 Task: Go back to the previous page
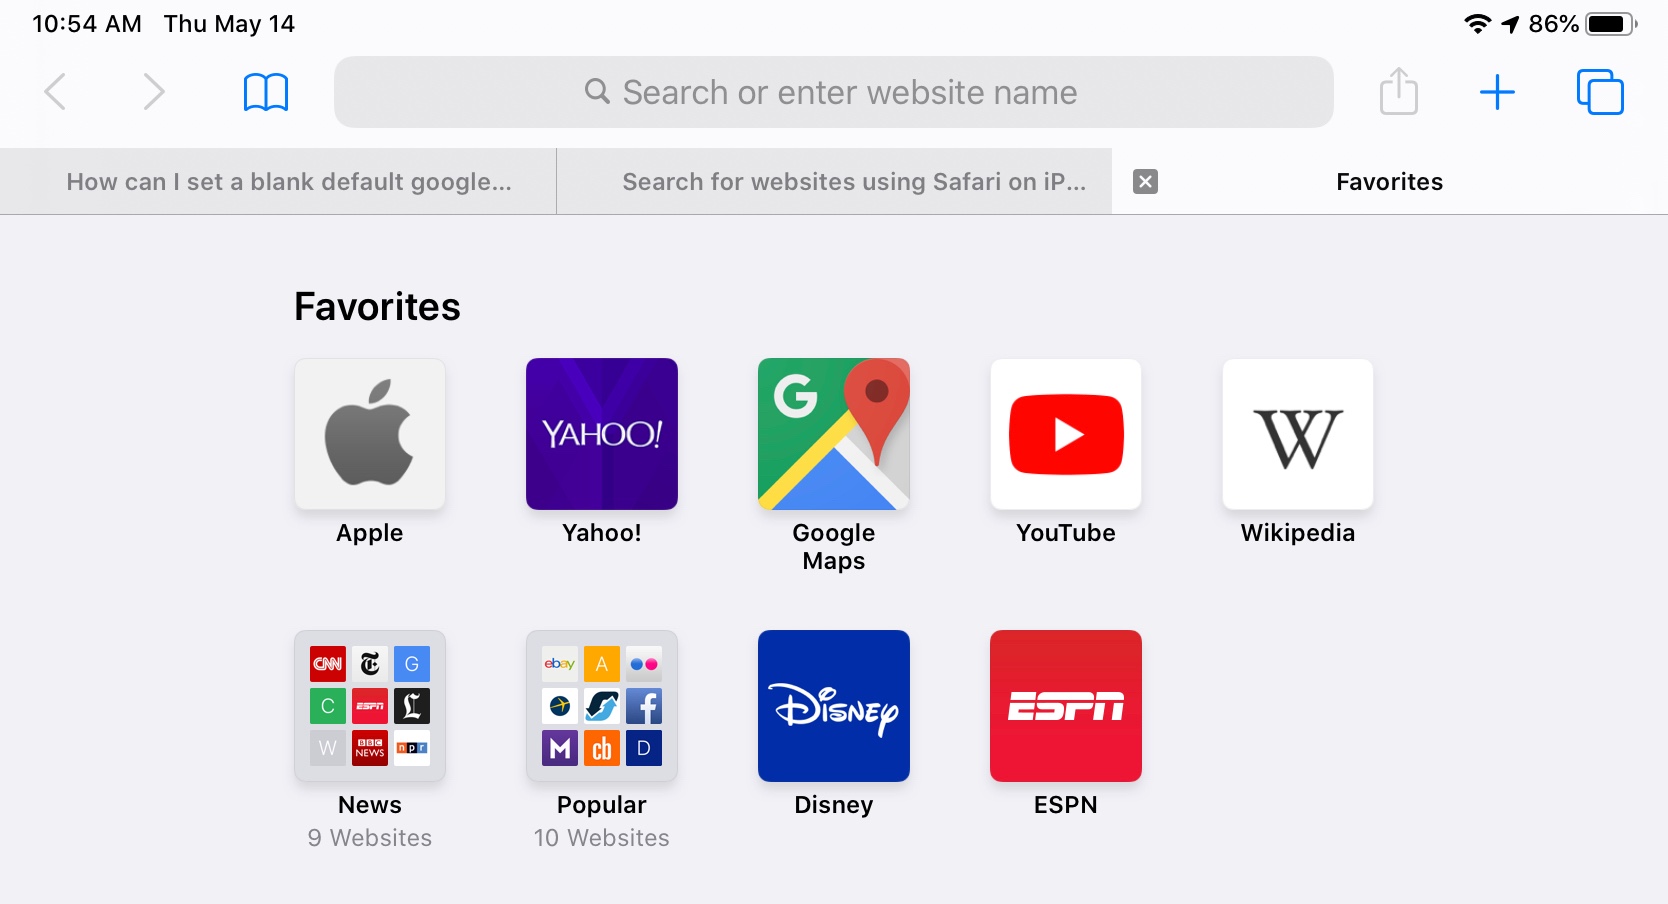(55, 92)
